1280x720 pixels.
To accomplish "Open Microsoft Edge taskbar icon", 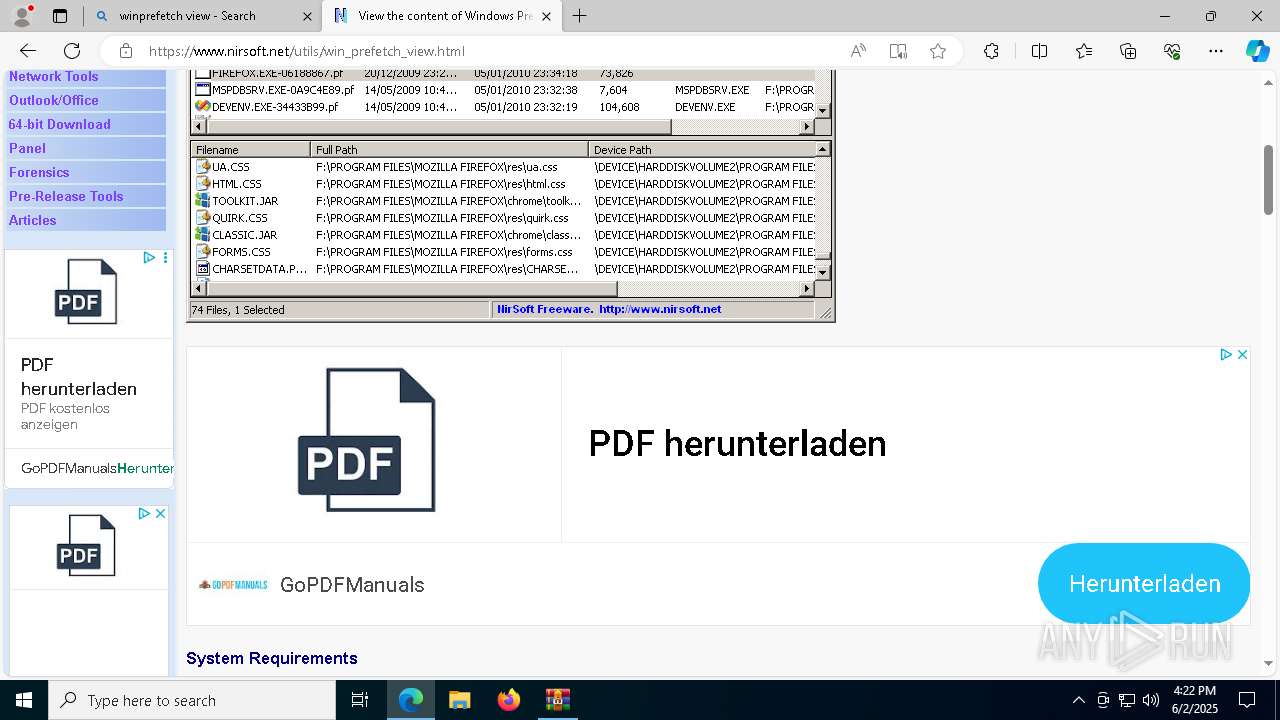I will click(411, 700).
